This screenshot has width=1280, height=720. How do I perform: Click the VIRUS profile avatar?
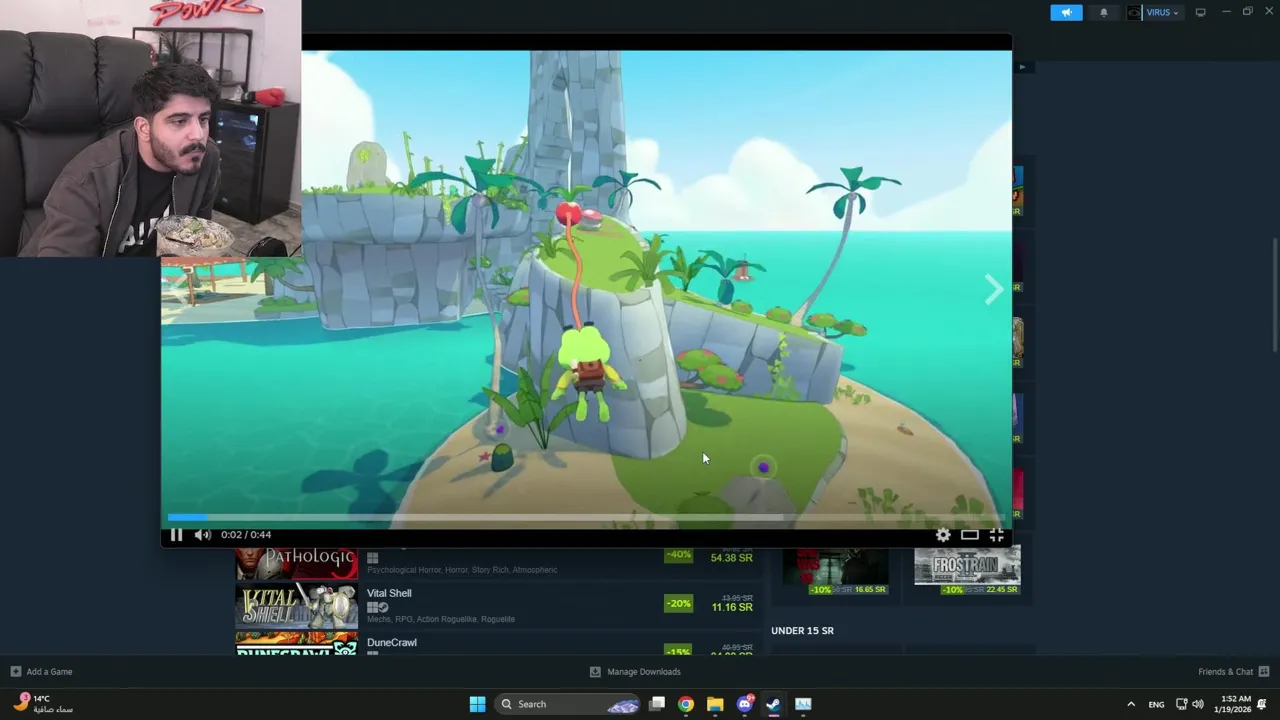pos(1134,12)
